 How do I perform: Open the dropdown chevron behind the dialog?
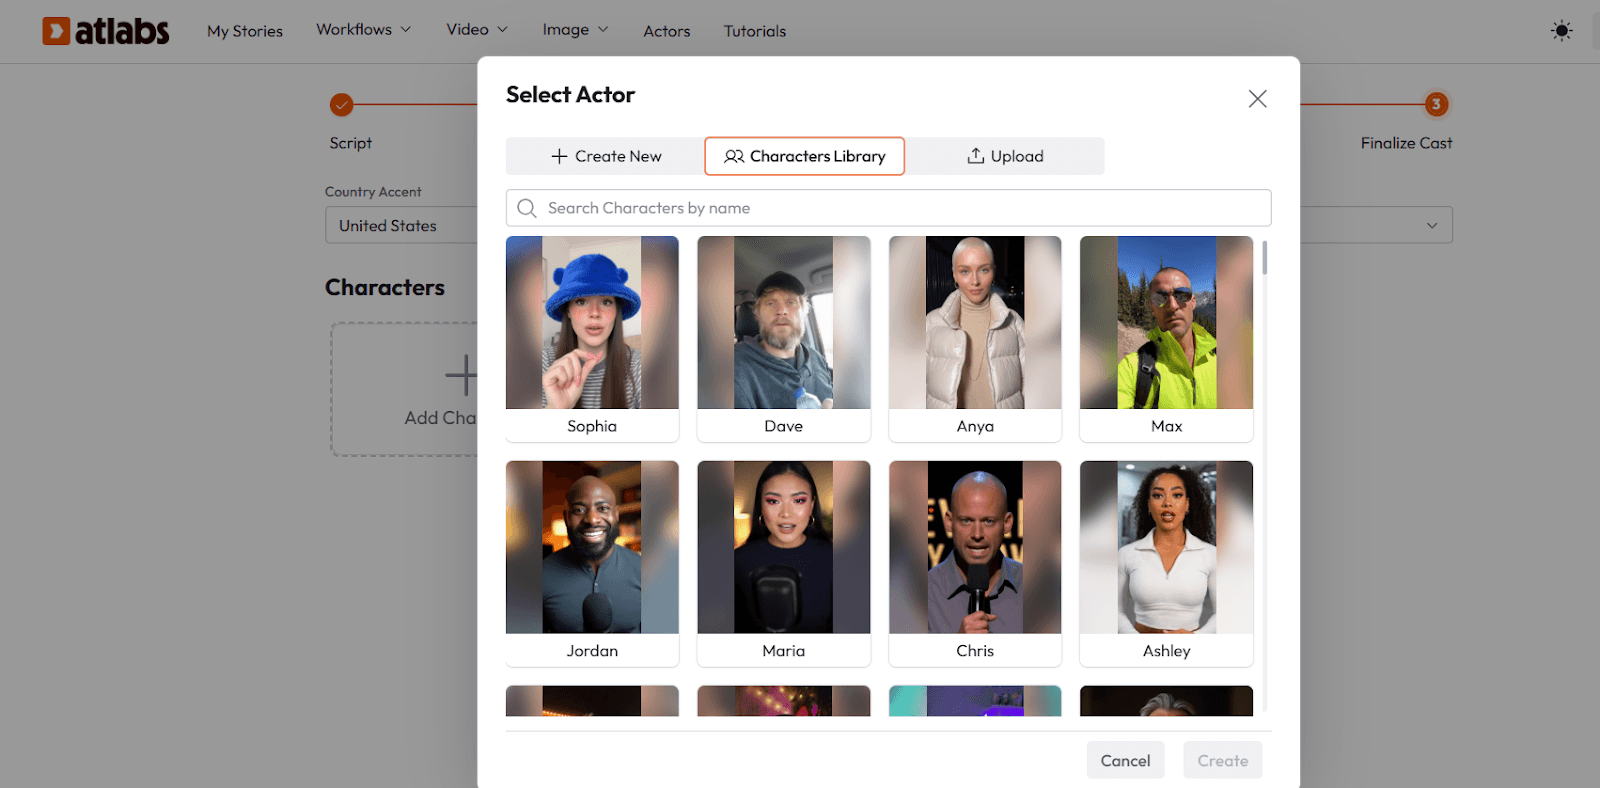(1432, 225)
